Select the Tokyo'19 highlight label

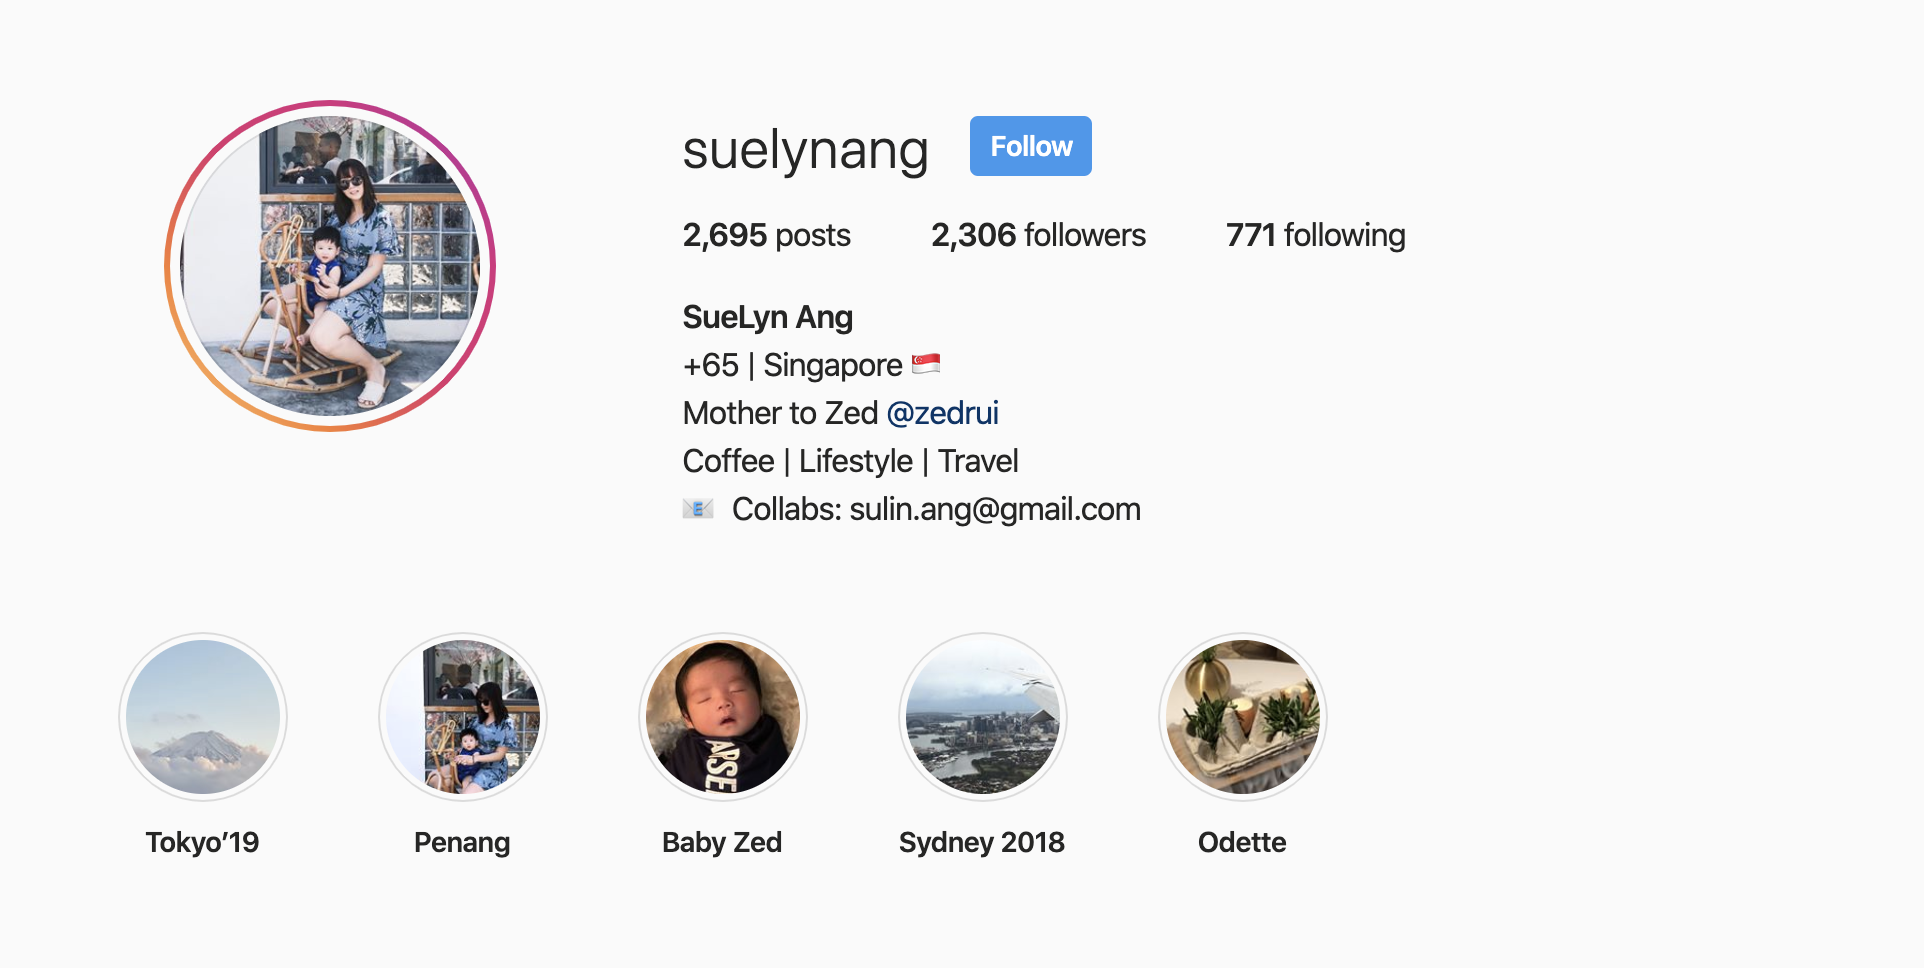point(202,842)
